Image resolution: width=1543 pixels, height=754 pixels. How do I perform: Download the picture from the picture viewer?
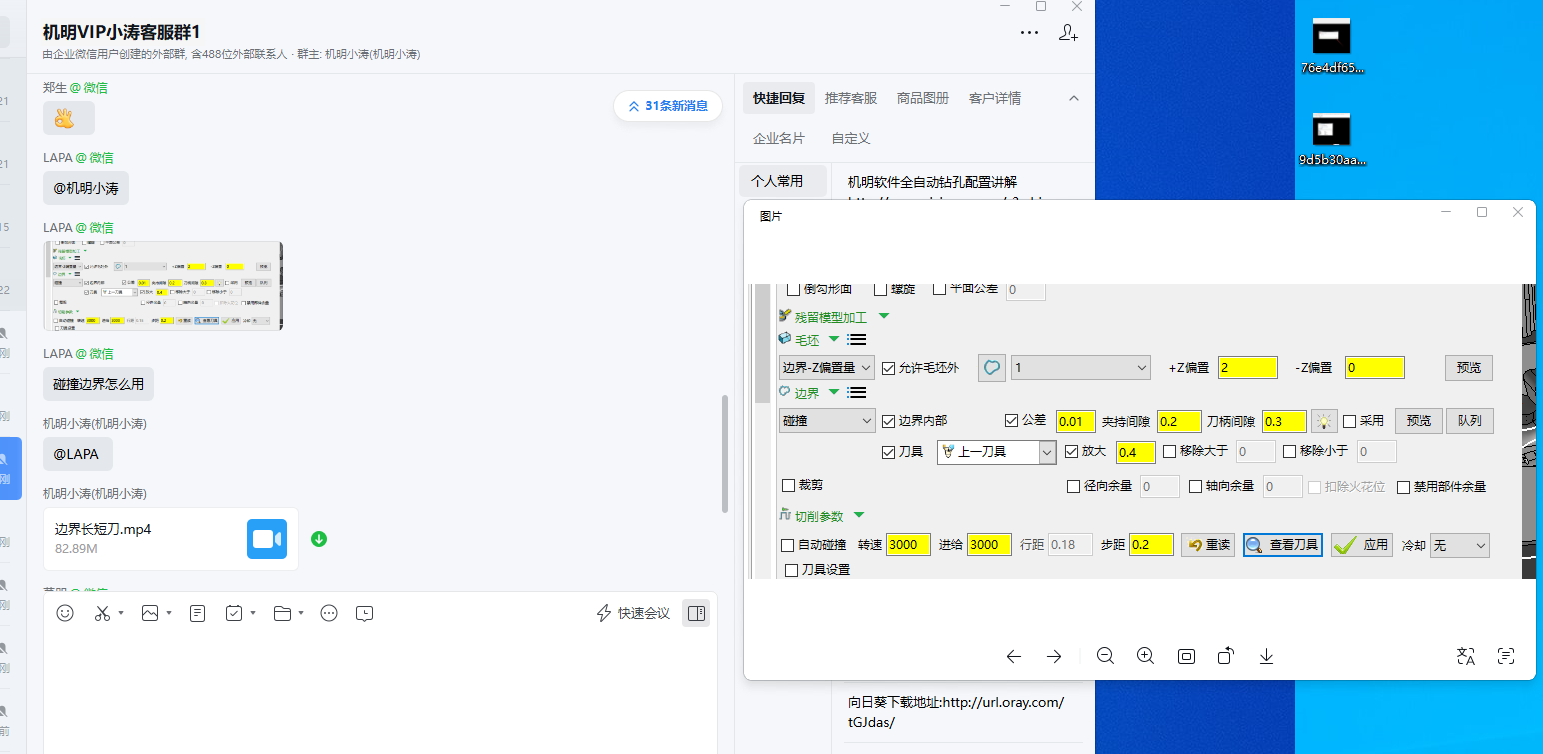[1266, 656]
